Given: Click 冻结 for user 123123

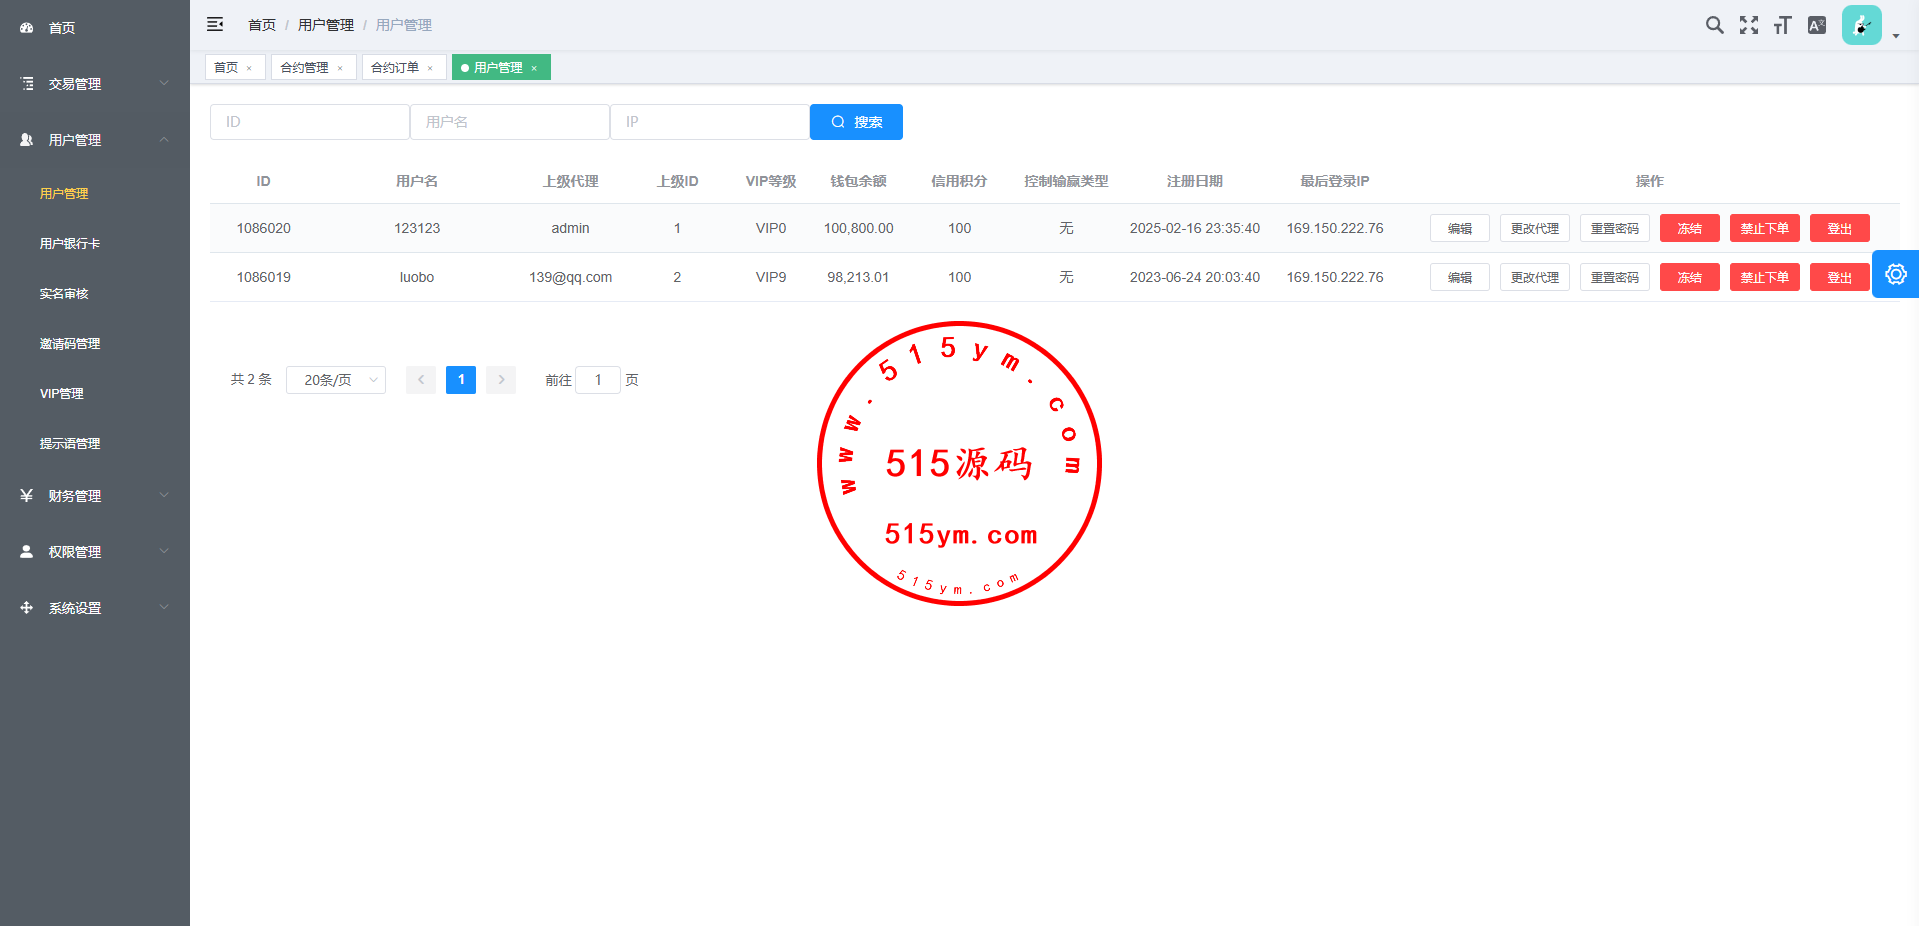Looking at the screenshot, I should (x=1689, y=228).
